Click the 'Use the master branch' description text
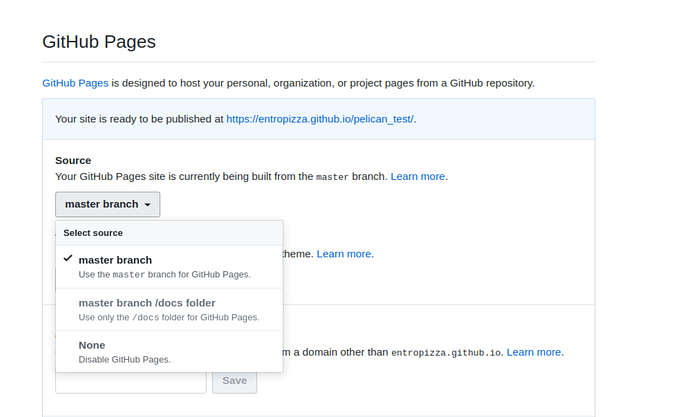 164,274
